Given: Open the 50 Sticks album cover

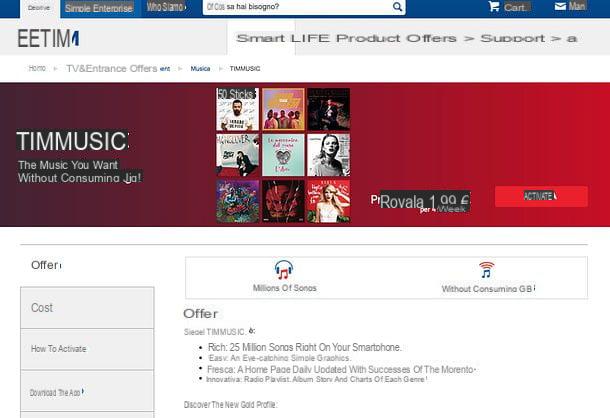Looking at the screenshot, I should pyautogui.click(x=238, y=109).
